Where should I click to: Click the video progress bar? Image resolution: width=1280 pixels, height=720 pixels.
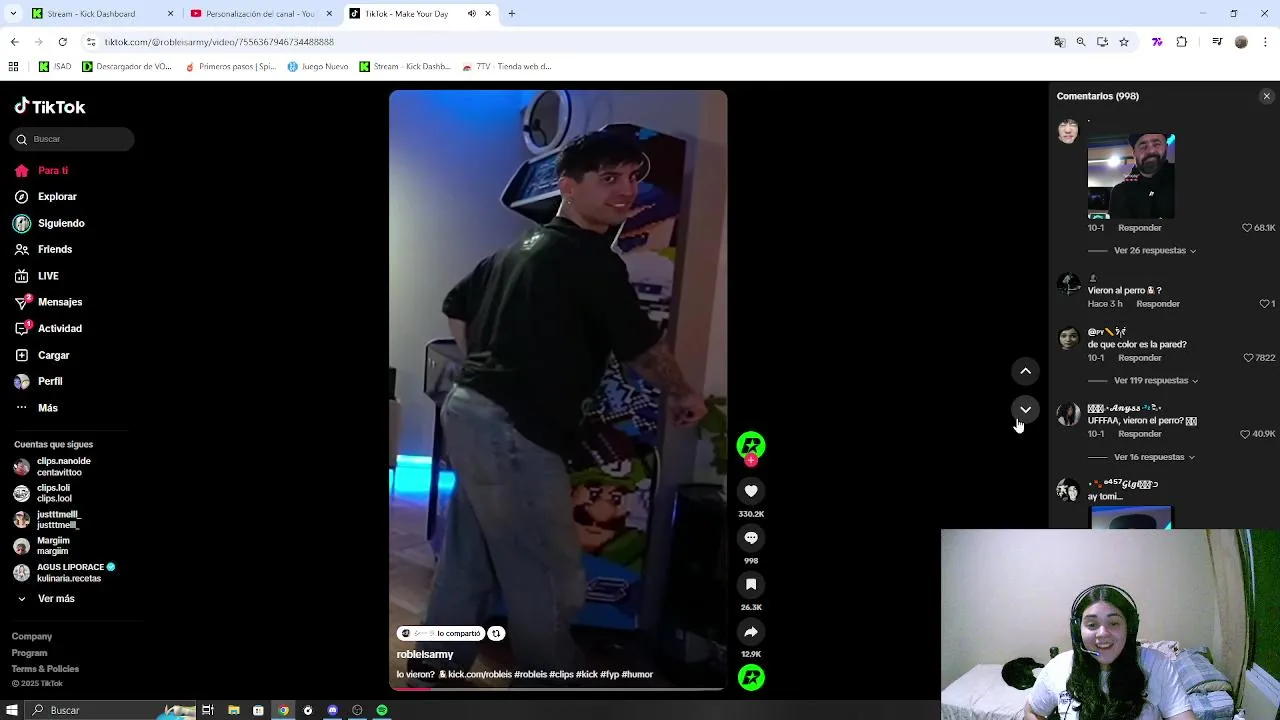tap(558, 688)
